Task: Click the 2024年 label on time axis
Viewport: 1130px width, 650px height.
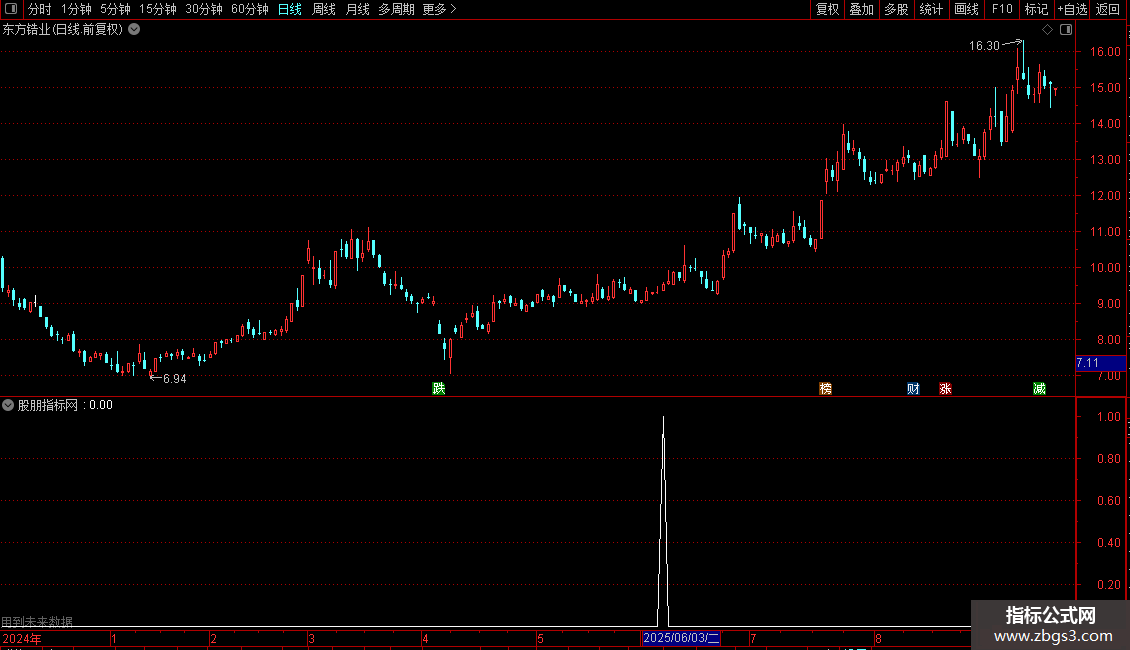Action: (22, 638)
